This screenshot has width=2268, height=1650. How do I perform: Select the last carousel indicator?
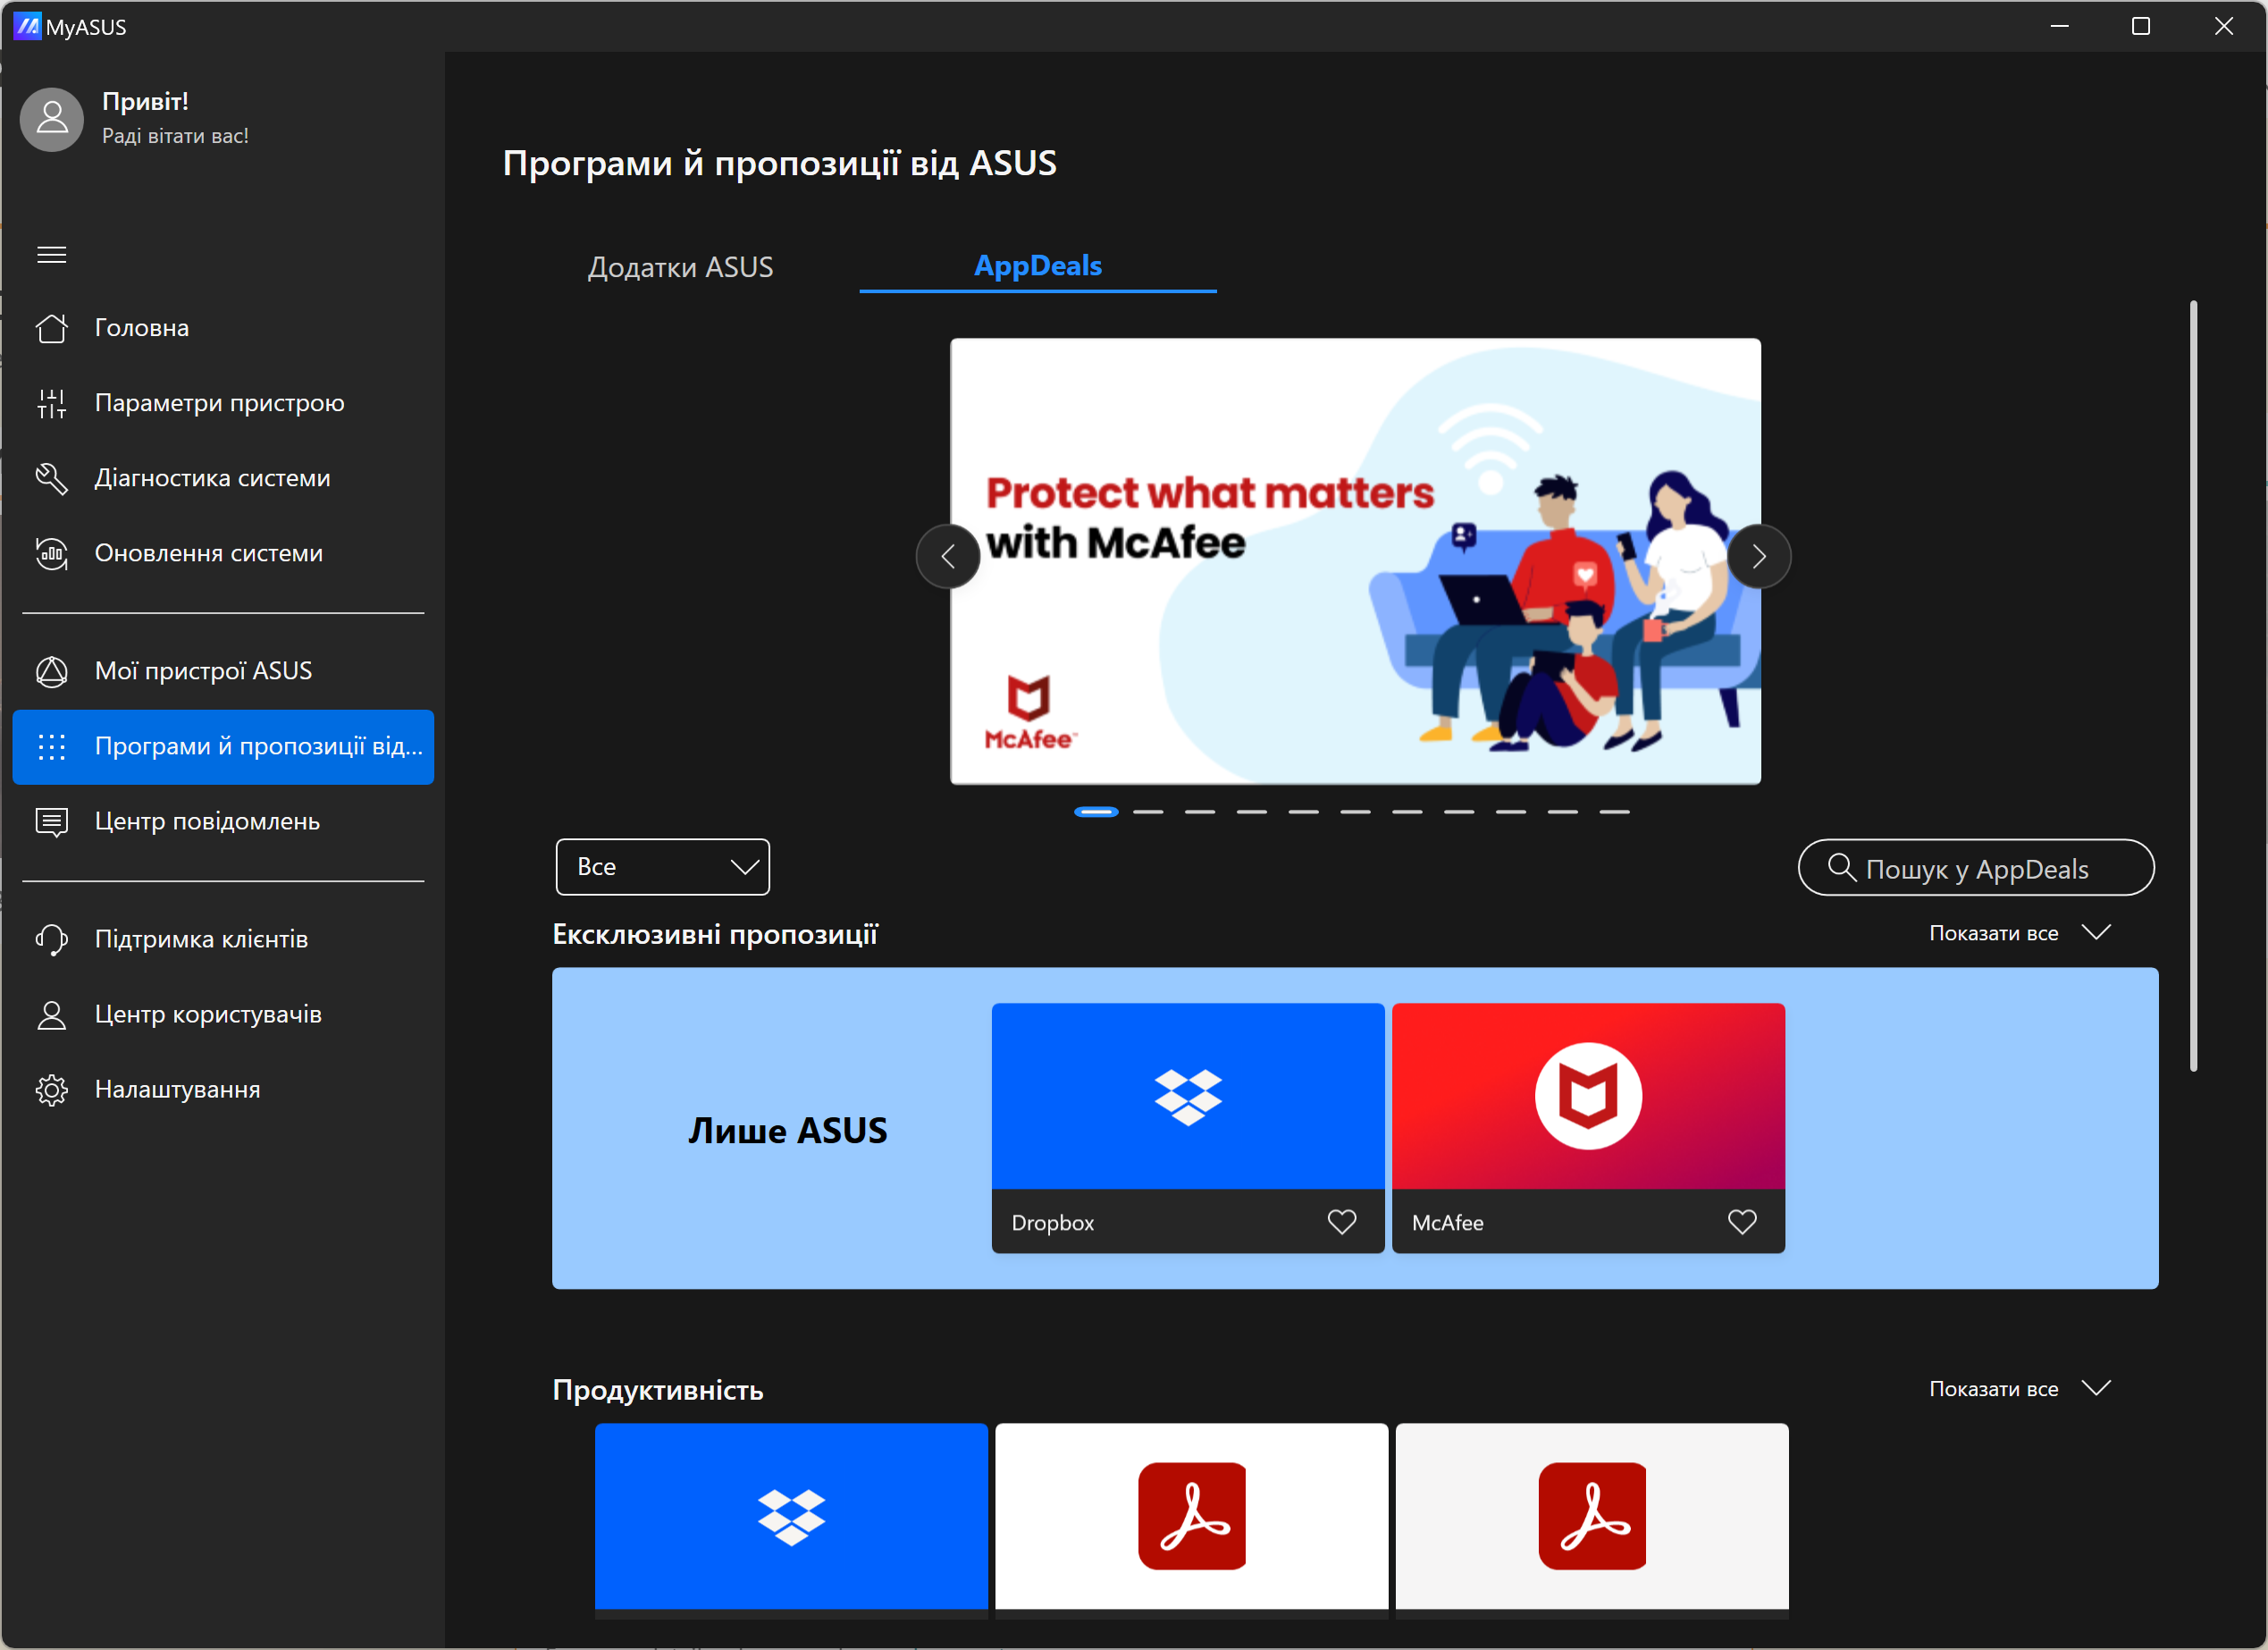click(x=1615, y=812)
